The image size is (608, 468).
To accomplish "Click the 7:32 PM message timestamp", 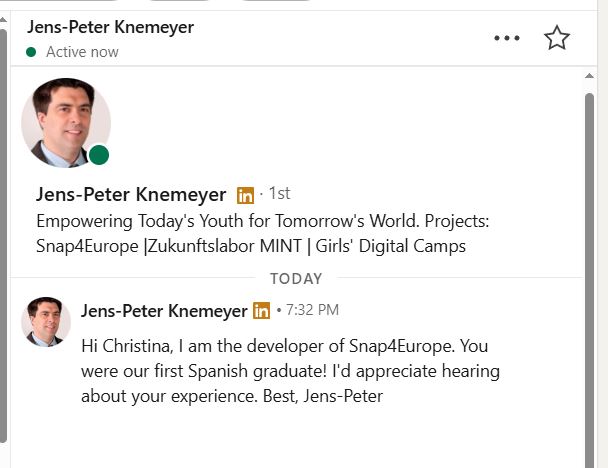I will (312, 311).
